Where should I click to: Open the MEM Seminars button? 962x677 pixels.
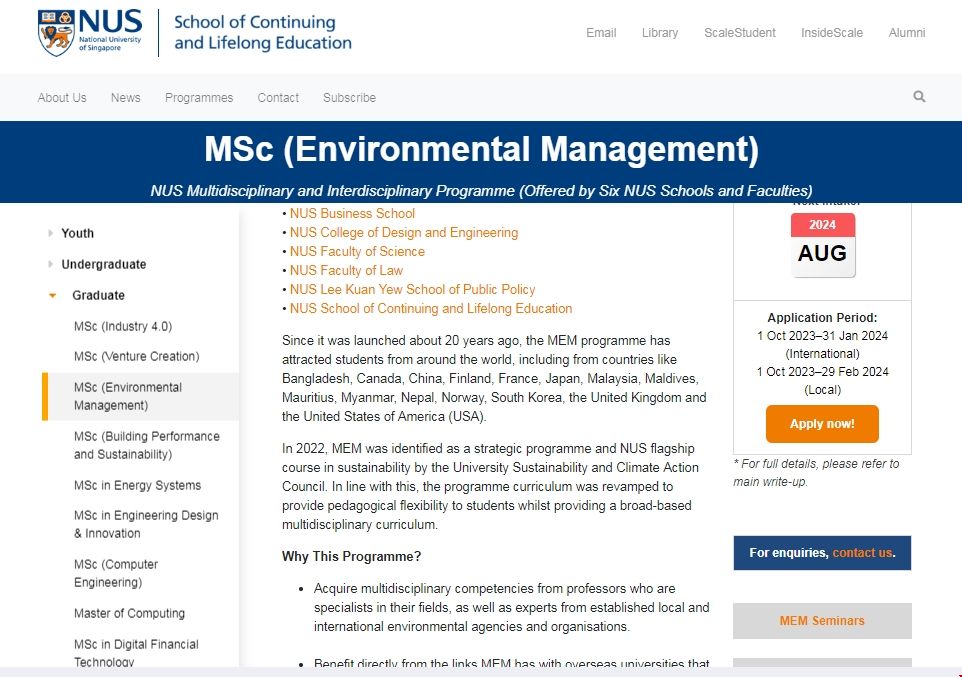821,621
